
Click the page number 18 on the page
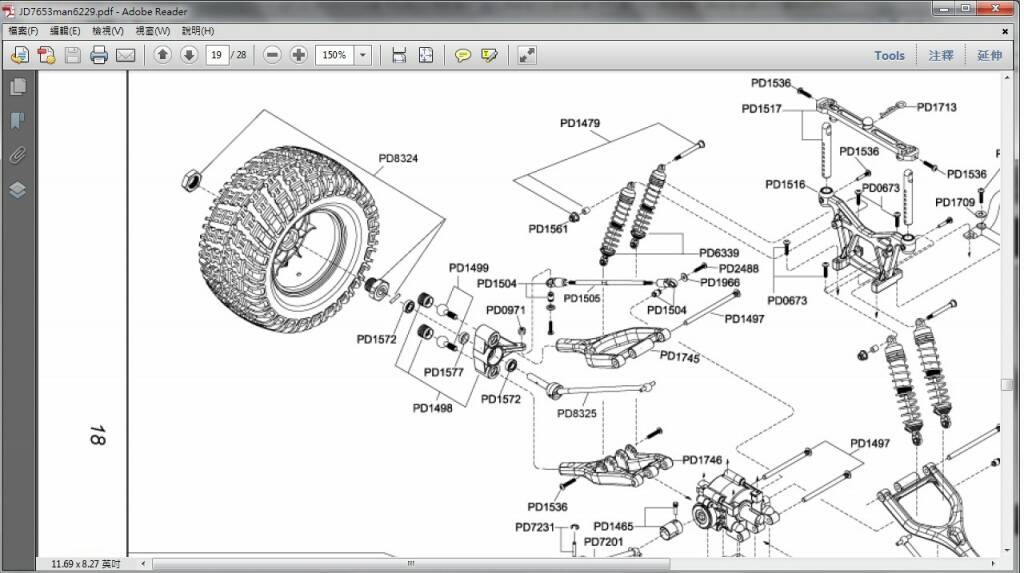[x=97, y=435]
